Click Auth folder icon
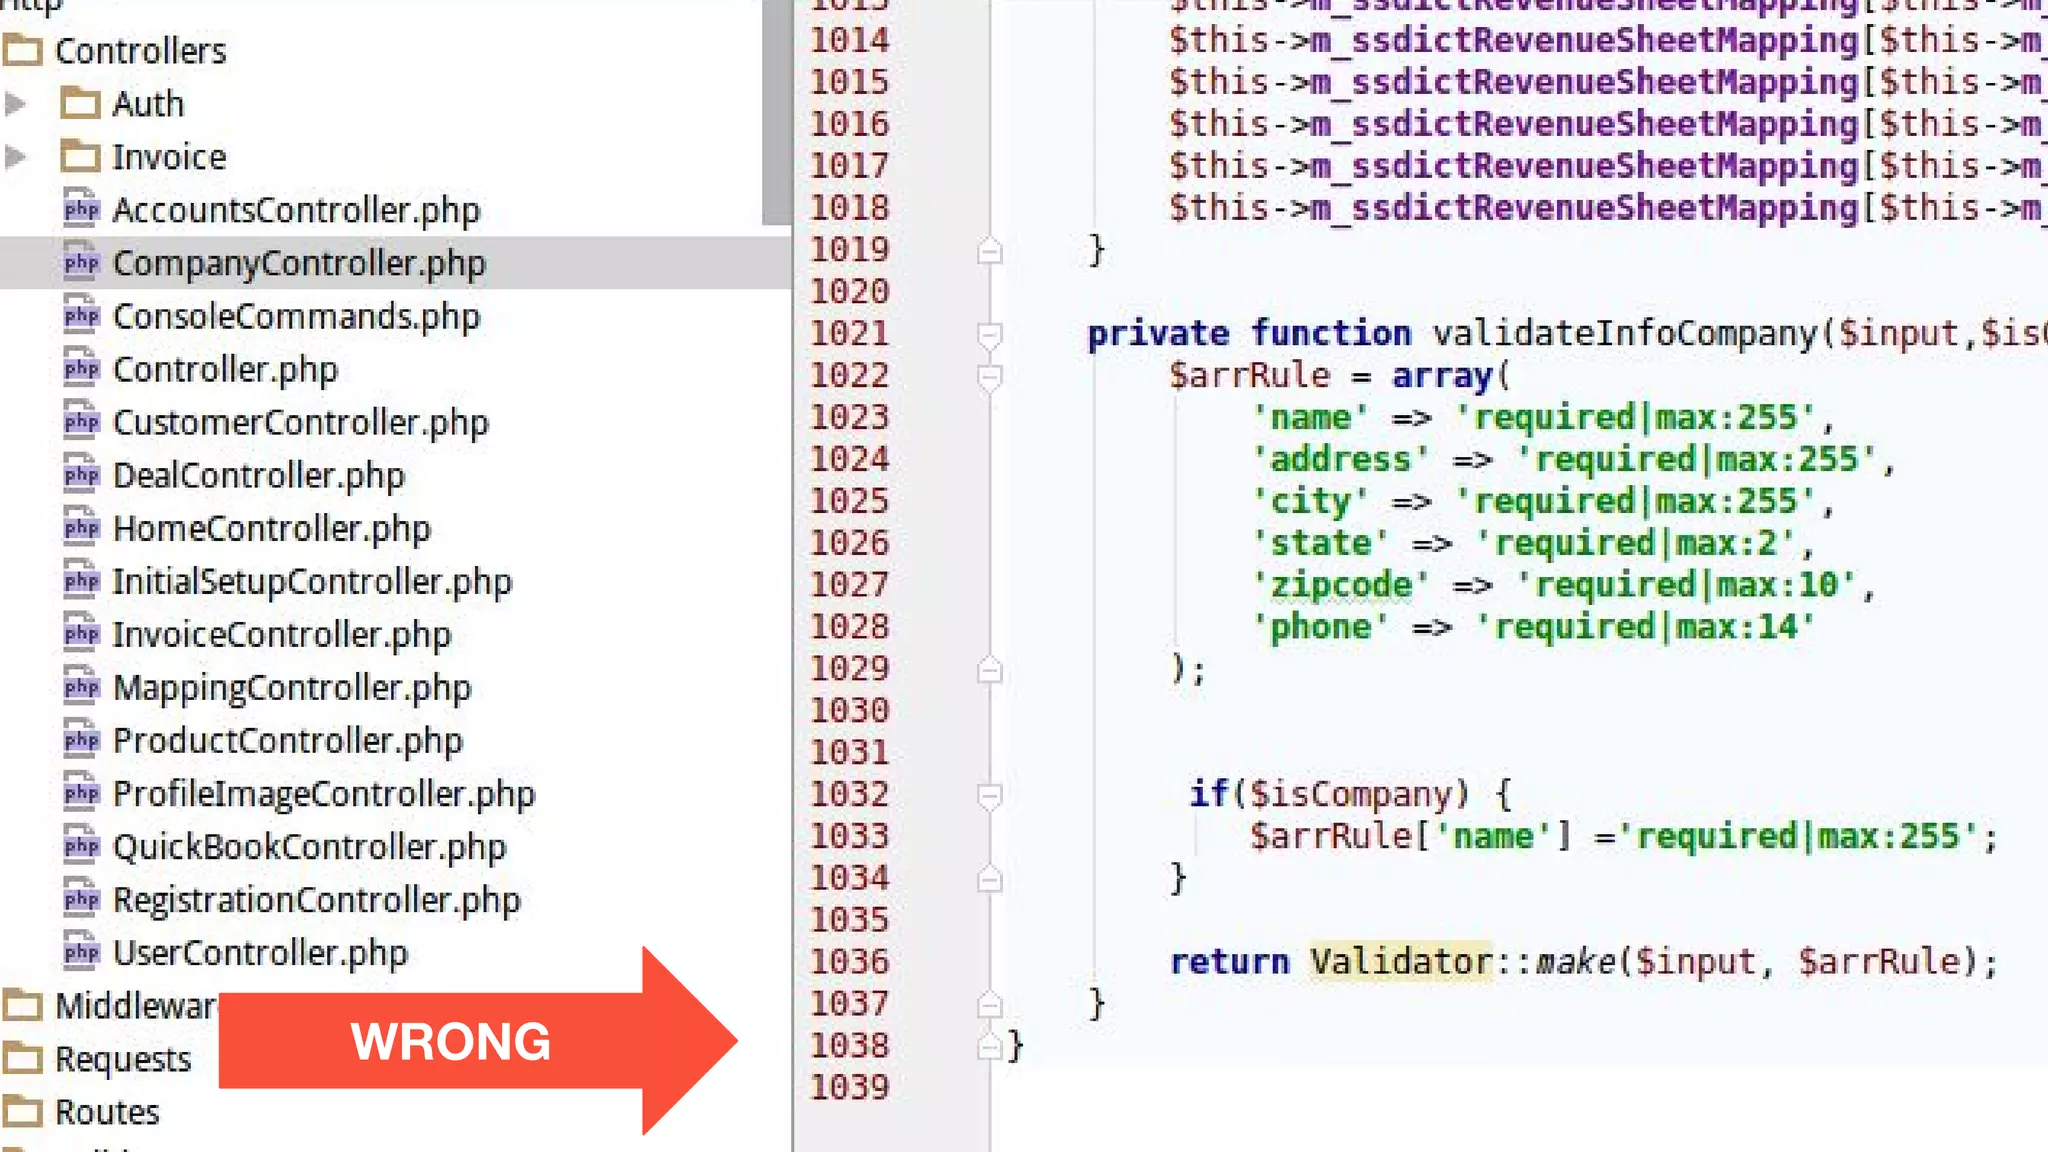 coord(80,103)
